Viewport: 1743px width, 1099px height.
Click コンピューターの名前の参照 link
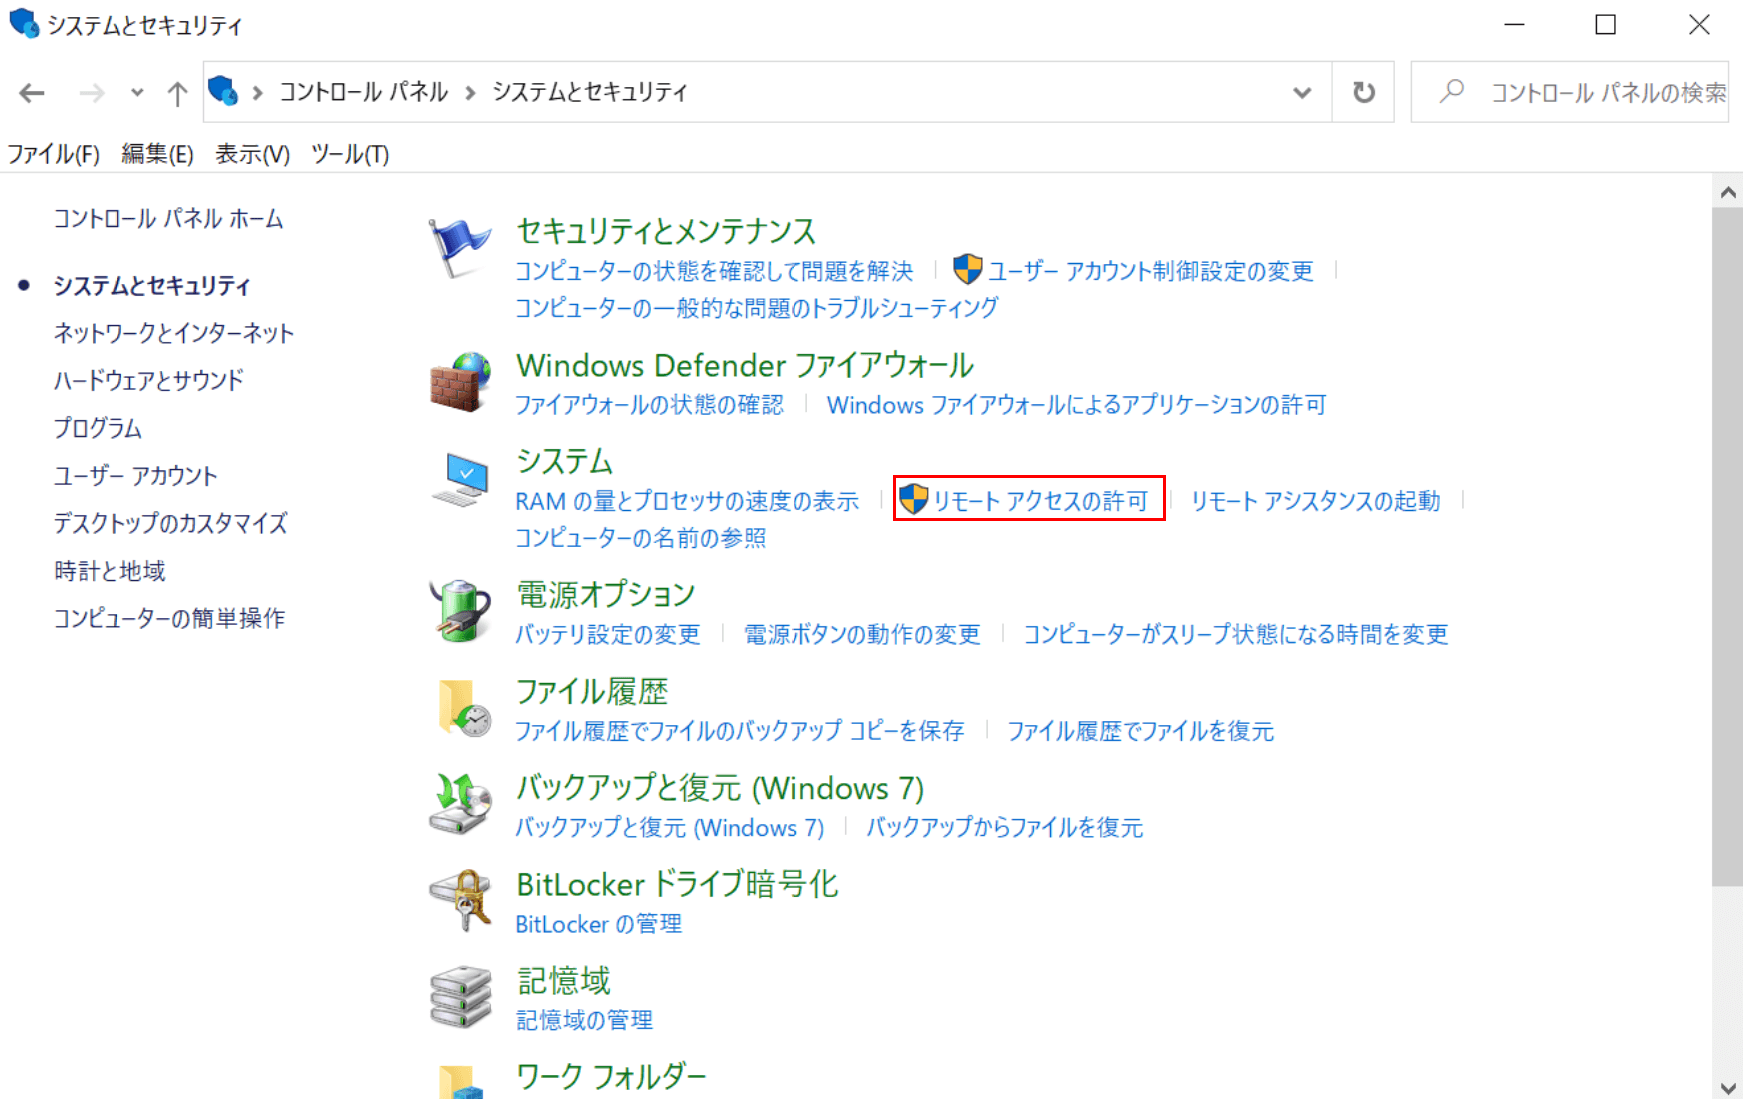tap(641, 538)
